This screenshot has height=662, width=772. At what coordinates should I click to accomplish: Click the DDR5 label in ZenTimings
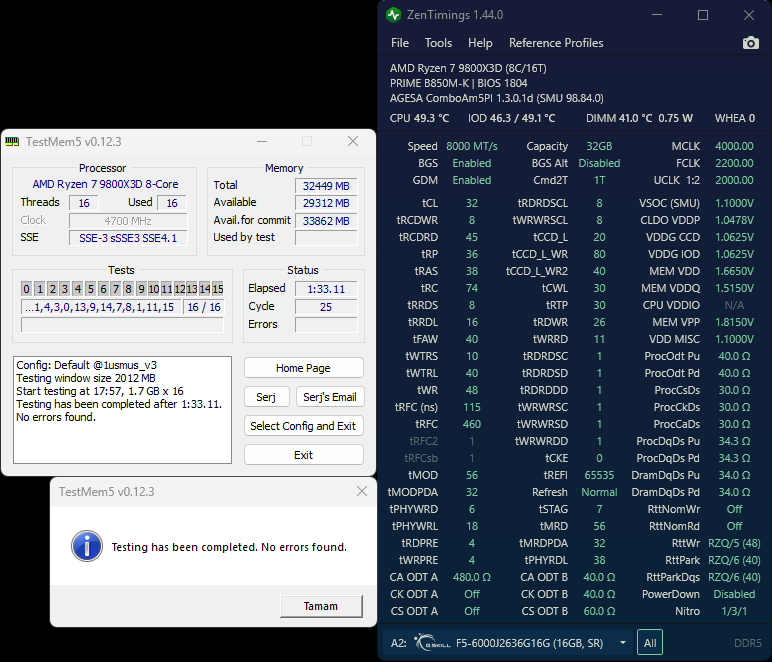tap(747, 643)
